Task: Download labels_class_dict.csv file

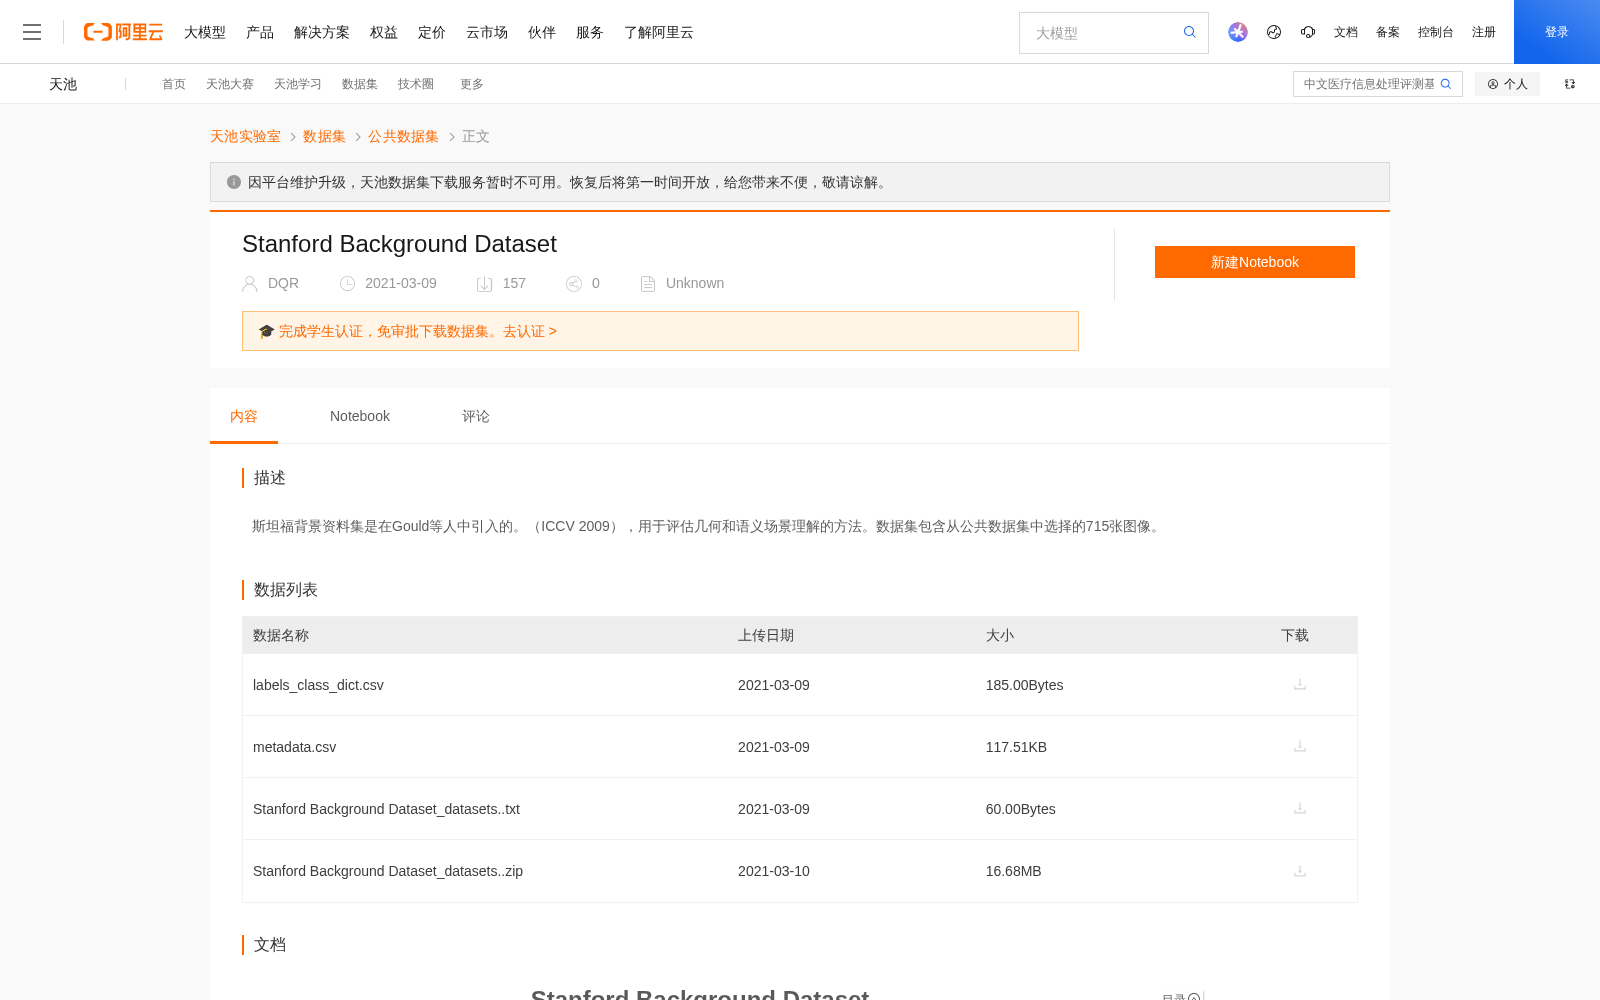Action: tap(1300, 685)
